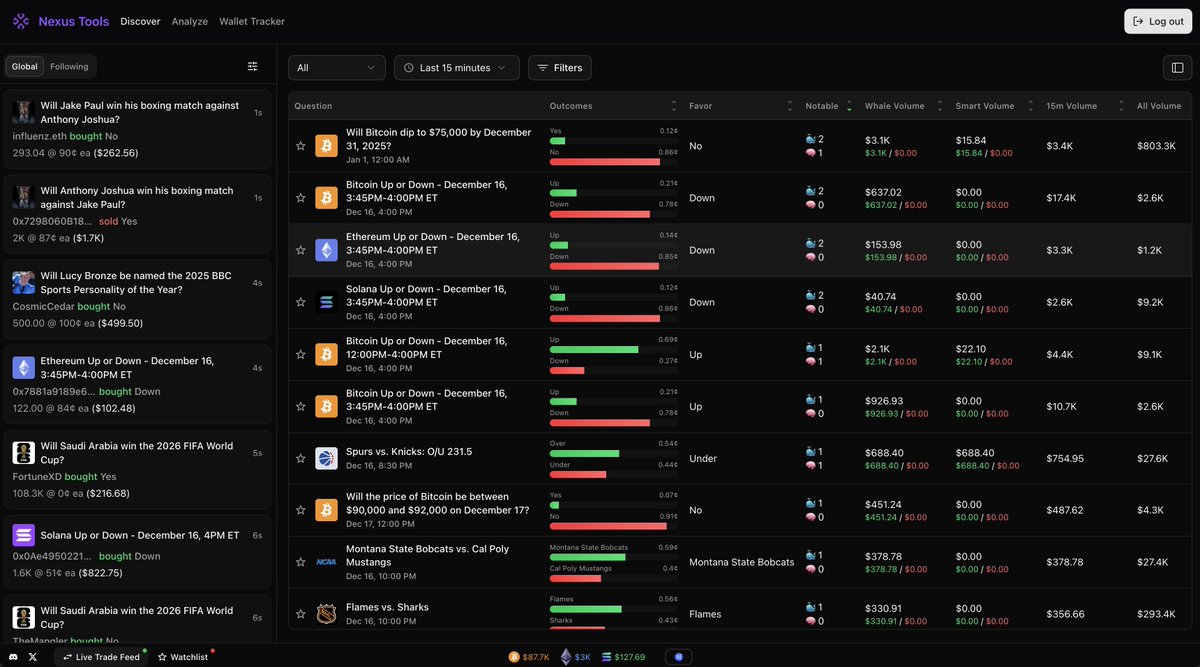
Task: Open Lucy Bronze feed card thumbnail
Action: [x=24, y=282]
